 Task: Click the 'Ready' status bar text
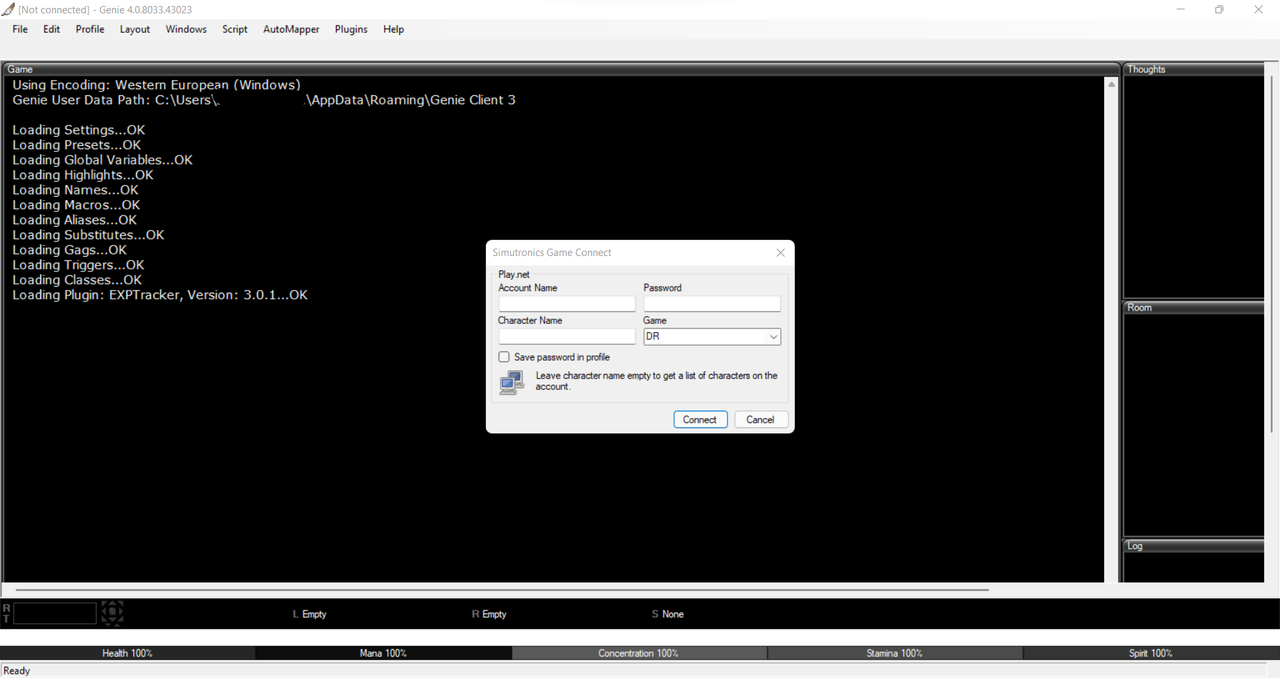(17, 671)
